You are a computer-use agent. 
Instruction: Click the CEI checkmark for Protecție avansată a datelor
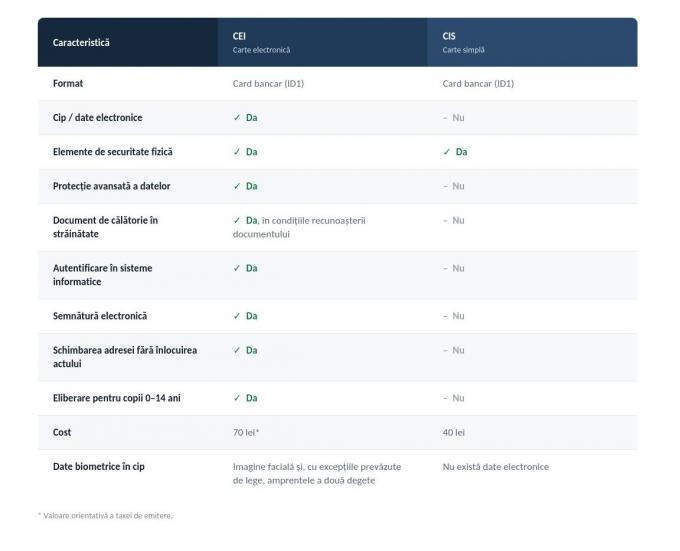(x=237, y=186)
